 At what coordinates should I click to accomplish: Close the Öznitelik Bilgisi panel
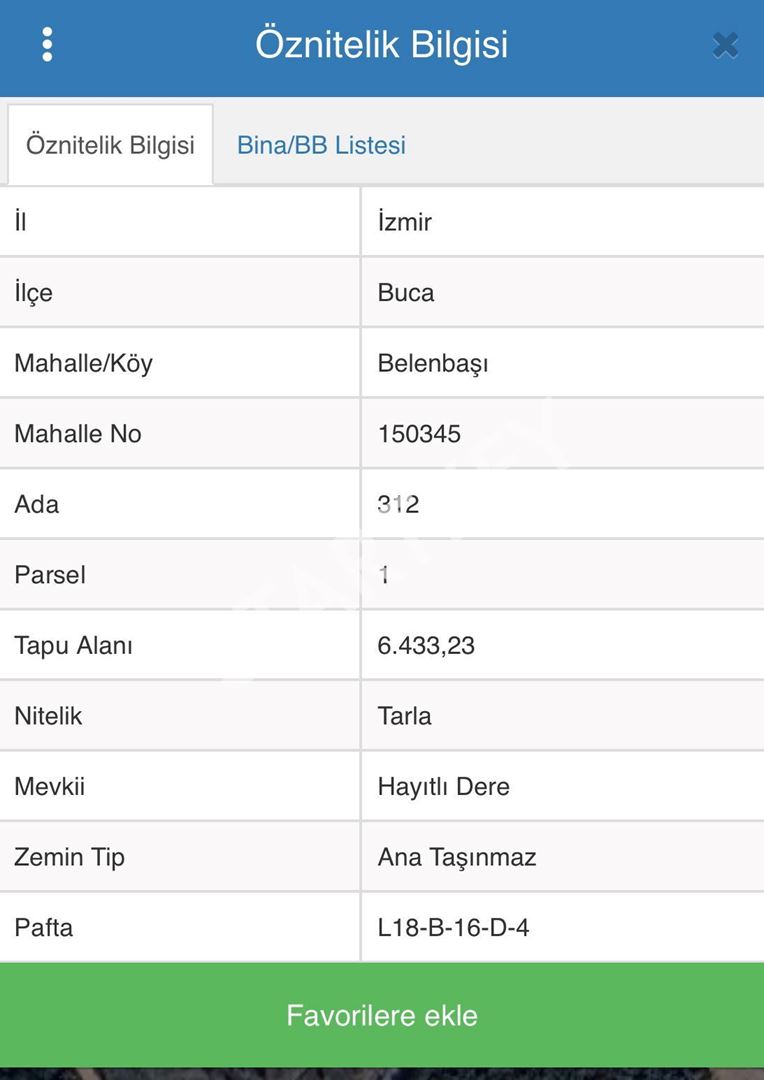(x=725, y=45)
